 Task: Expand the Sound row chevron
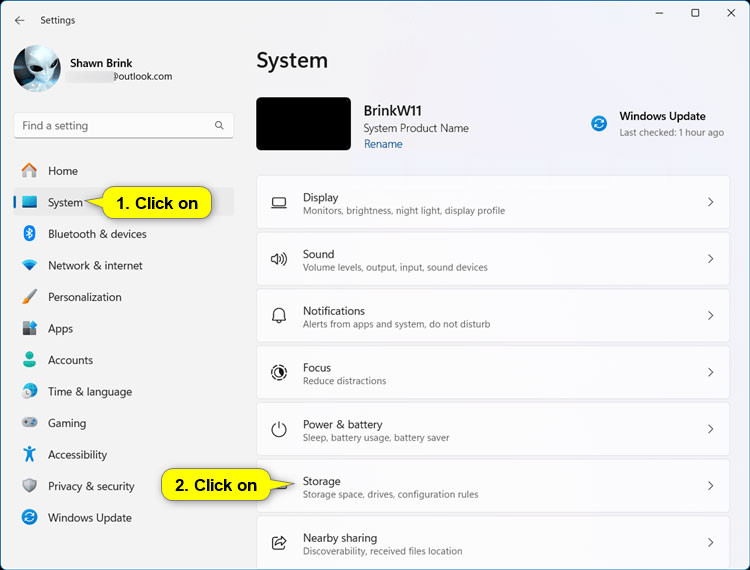coord(710,259)
